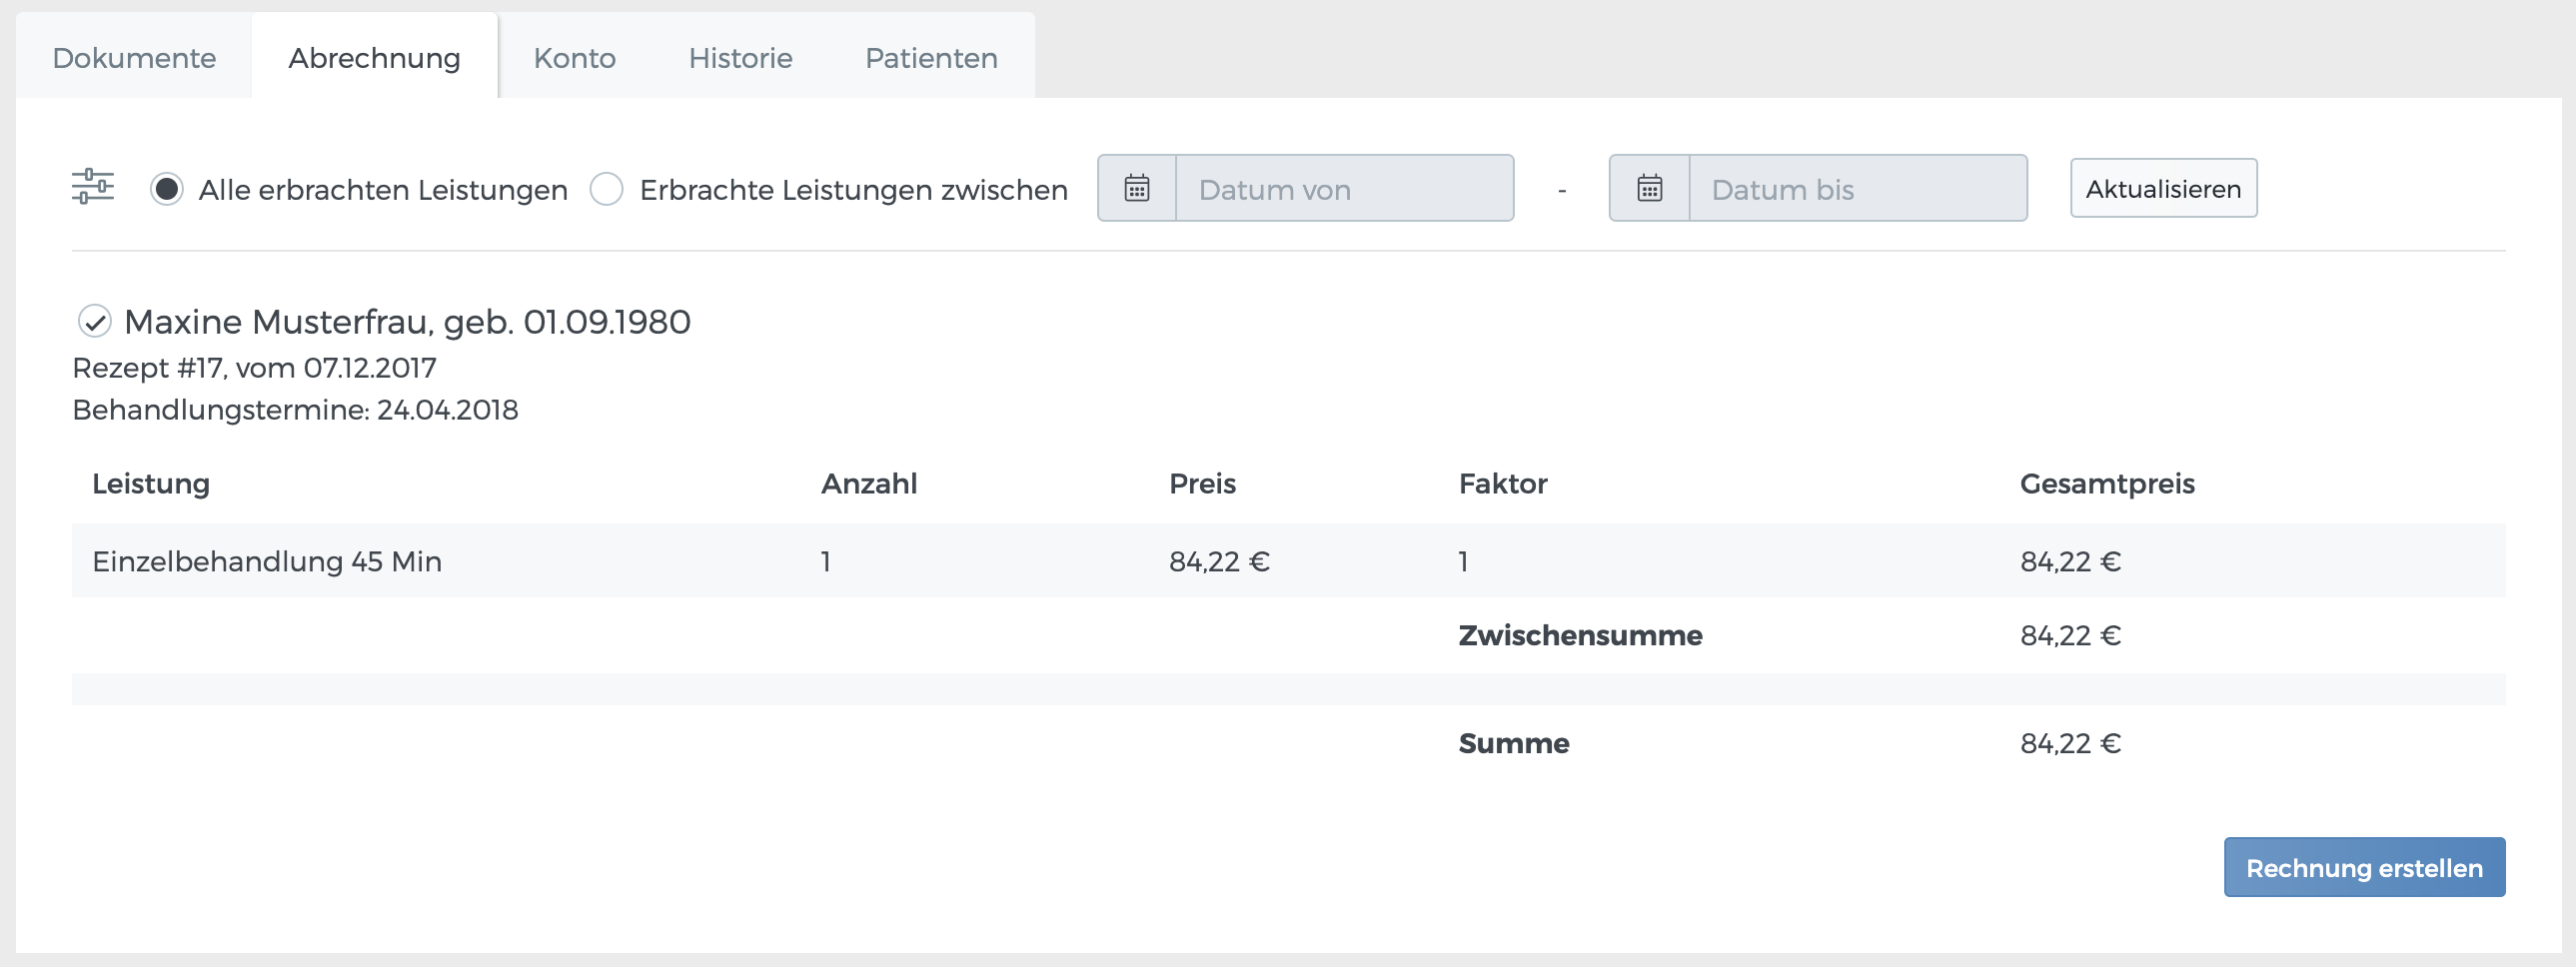This screenshot has height=967, width=2576.
Task: Enable Erbrachte Leistungen zwischen filtering
Action: point(605,189)
